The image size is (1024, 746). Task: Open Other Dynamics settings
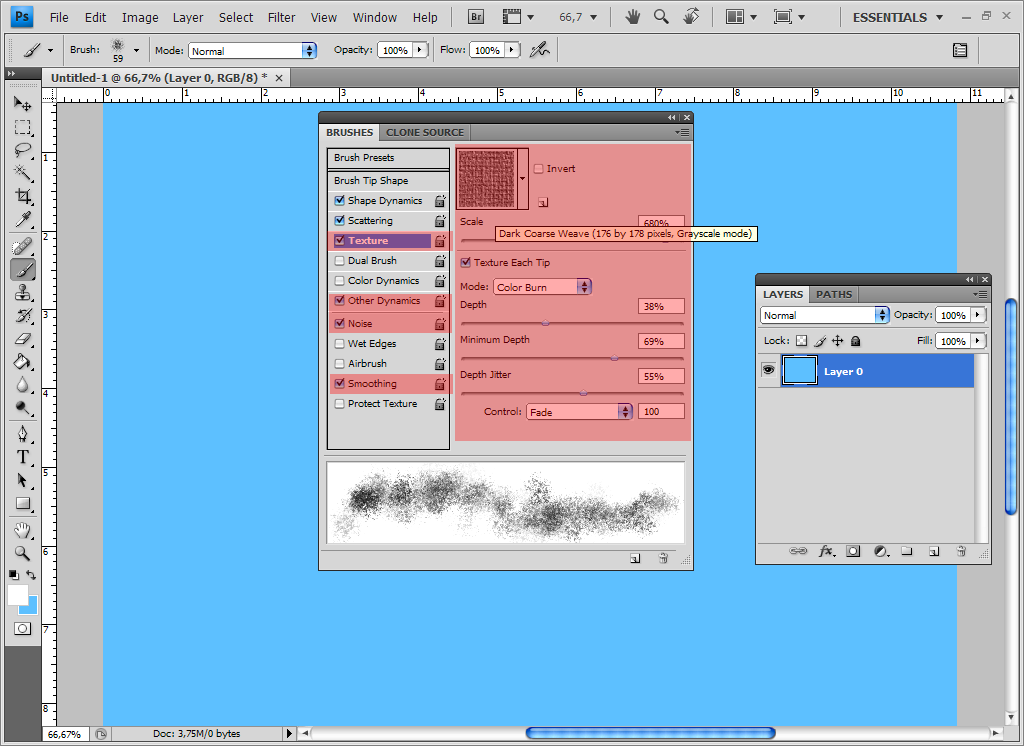(383, 300)
